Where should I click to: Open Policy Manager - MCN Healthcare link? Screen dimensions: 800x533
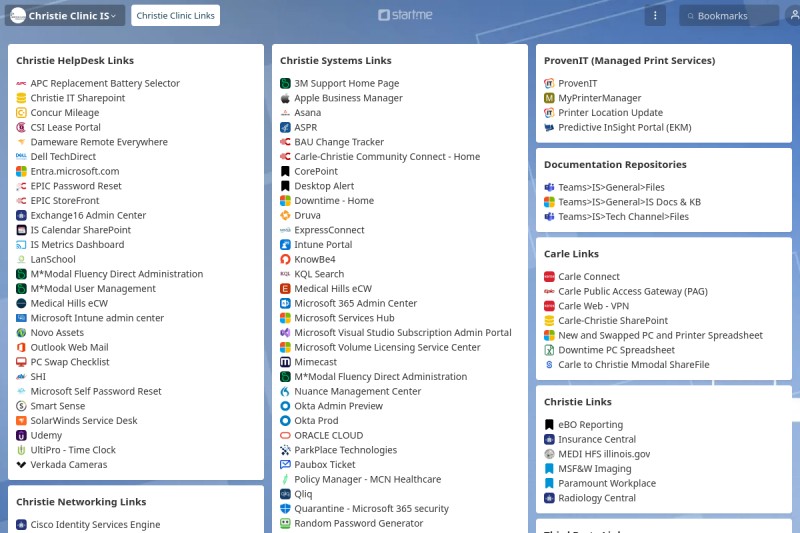pyautogui.click(x=368, y=479)
